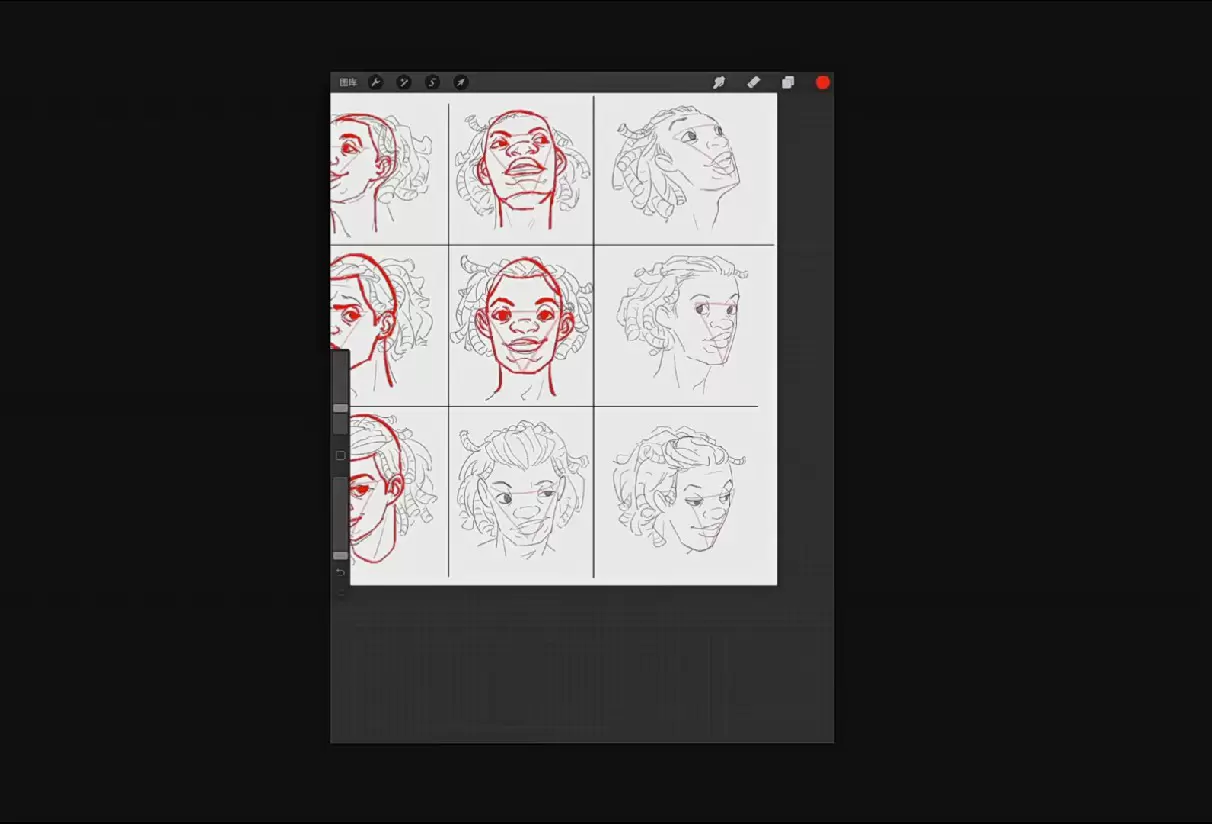Open the red active color swatch
Screen dimensions: 1212x824
pos(823,83)
